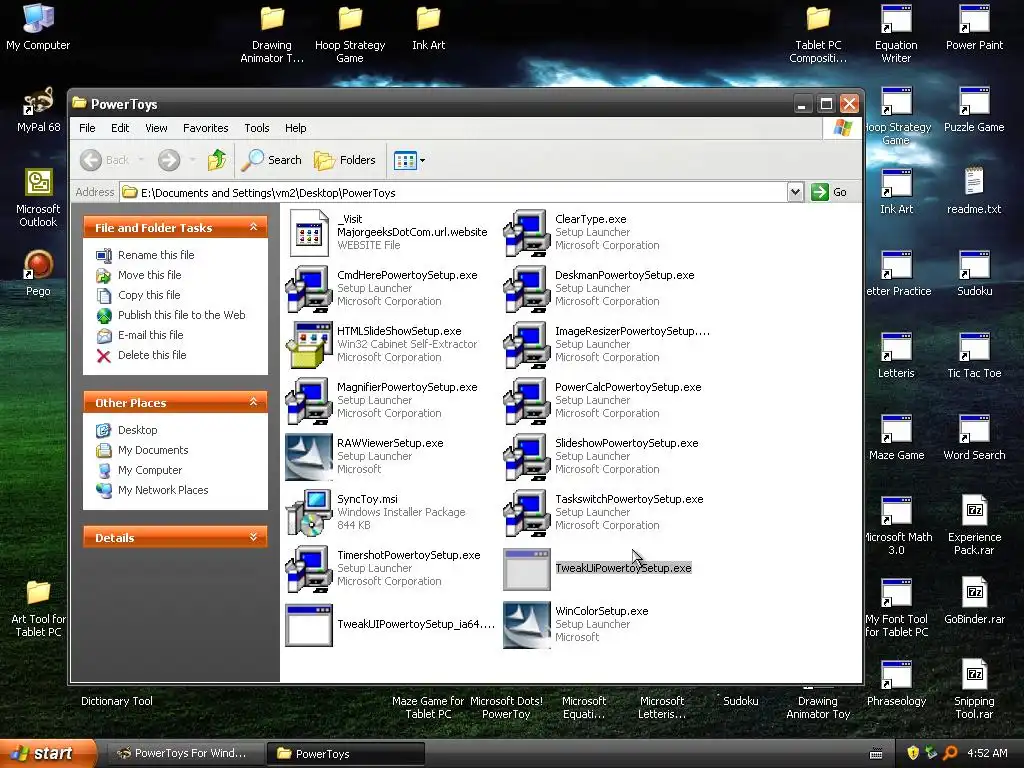The height and width of the screenshot is (768, 1024).
Task: Switch to PowerToys For Windows taskbar button
Action: pyautogui.click(x=185, y=754)
